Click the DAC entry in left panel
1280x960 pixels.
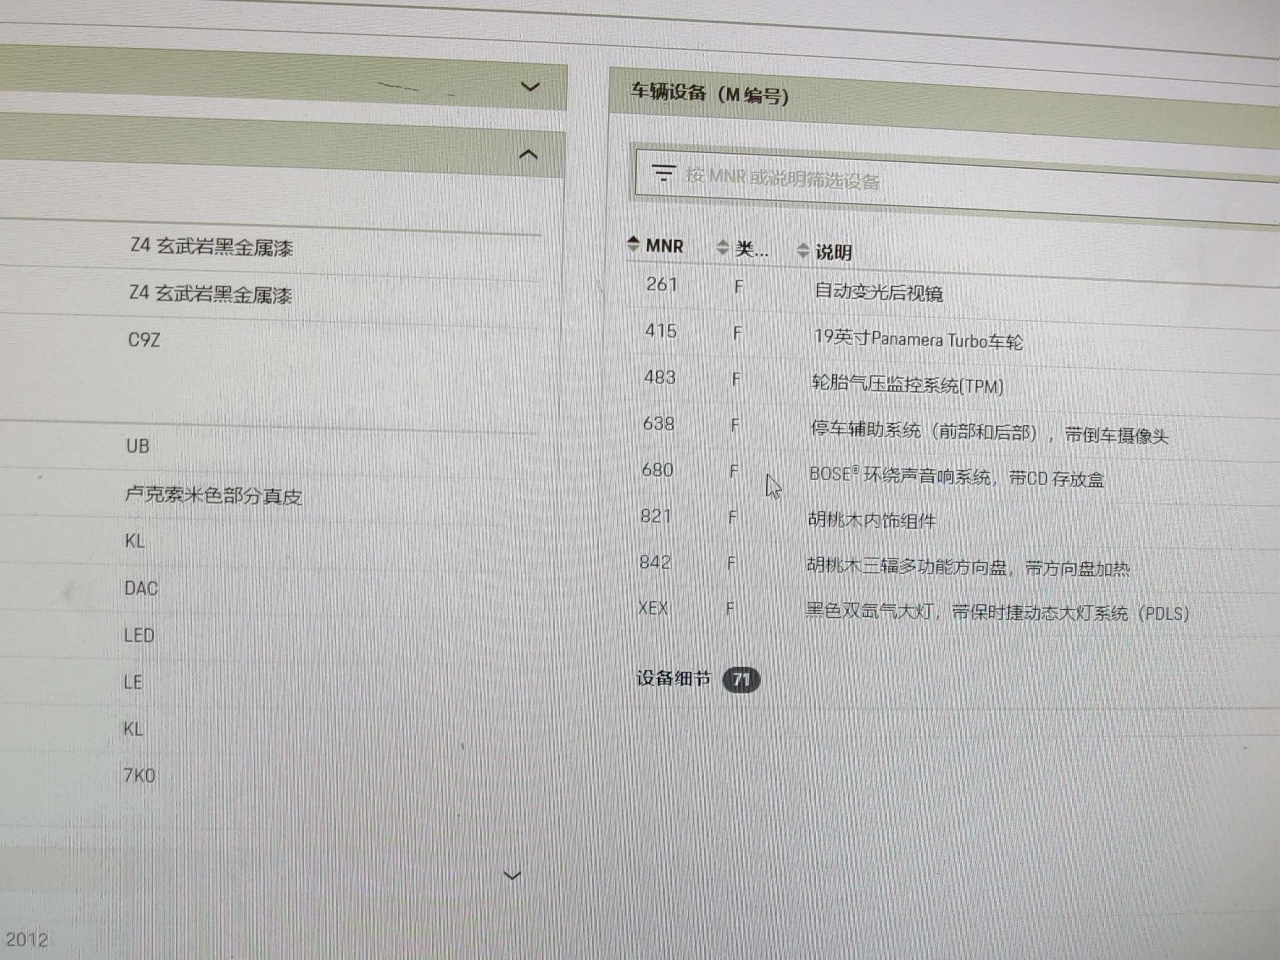[141, 588]
